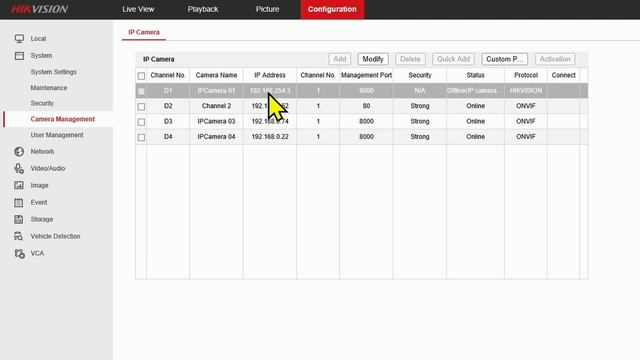This screenshot has width=640, height=360.
Task: Click the Hikvision logo
Action: click(x=39, y=9)
